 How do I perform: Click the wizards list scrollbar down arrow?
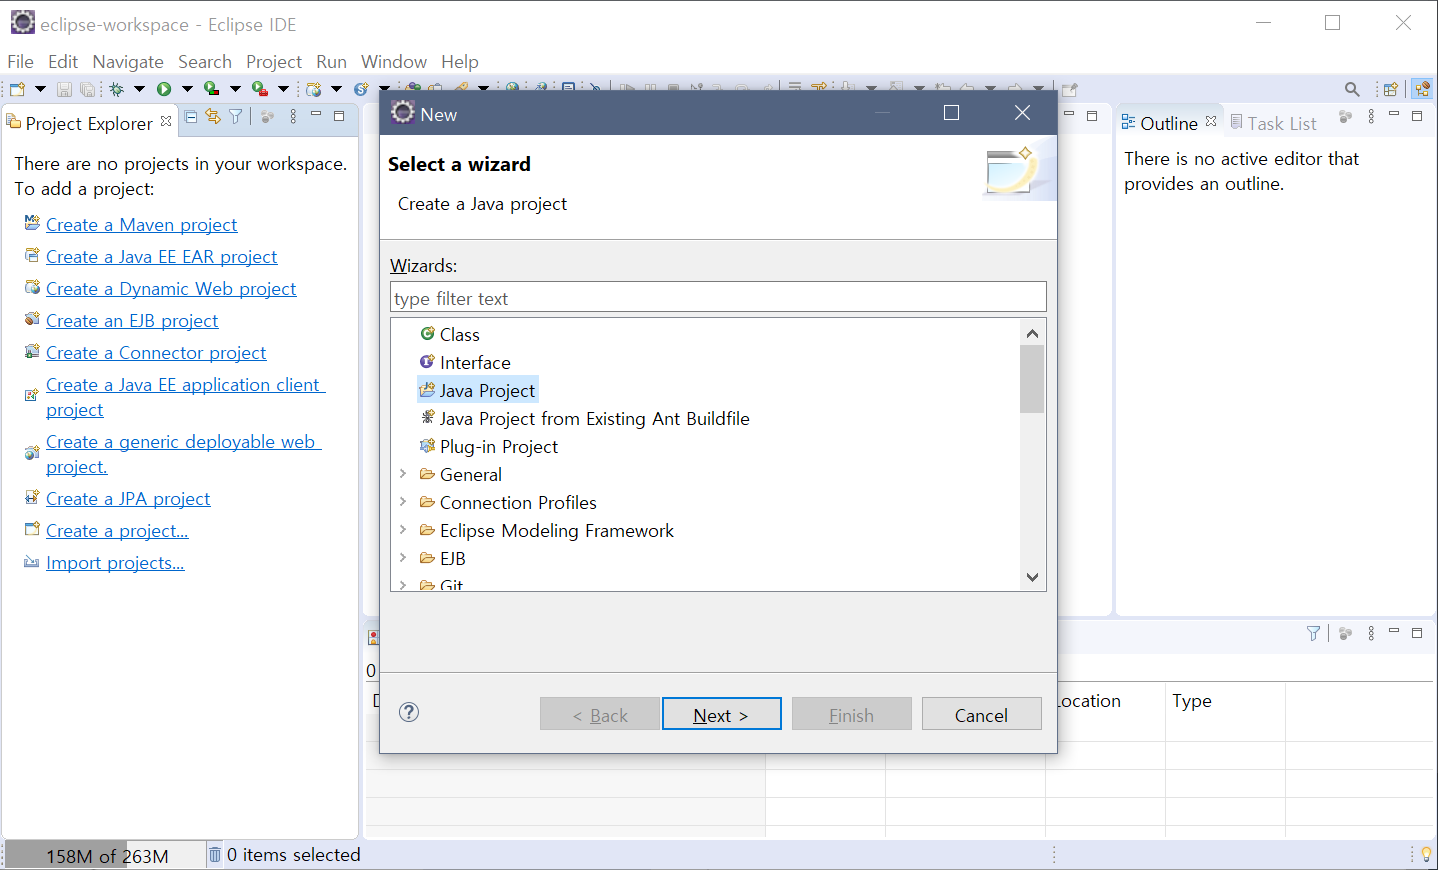coord(1032,577)
